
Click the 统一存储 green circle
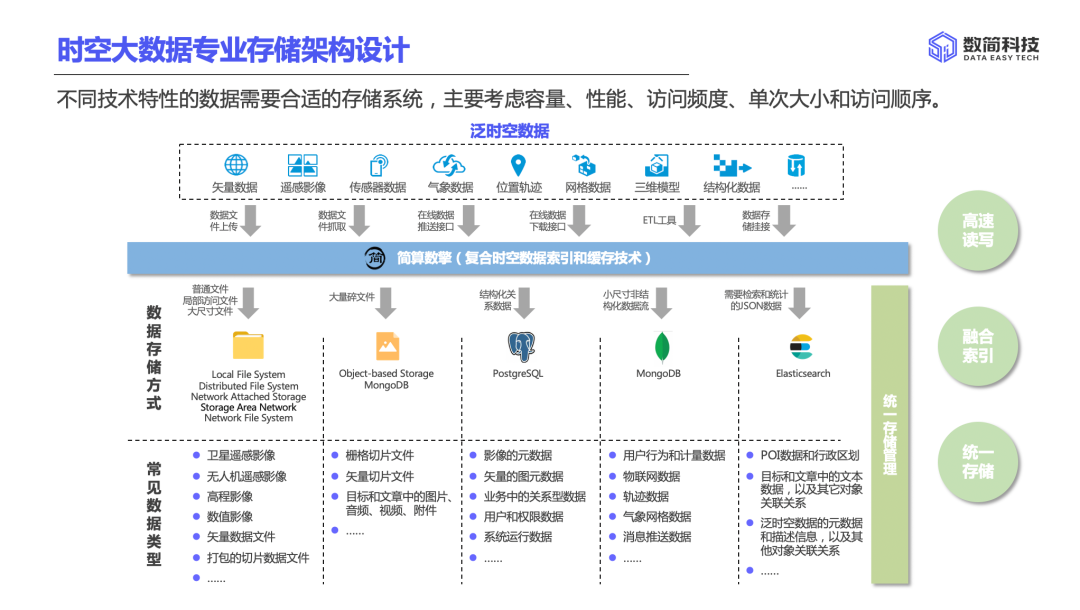coord(977,461)
